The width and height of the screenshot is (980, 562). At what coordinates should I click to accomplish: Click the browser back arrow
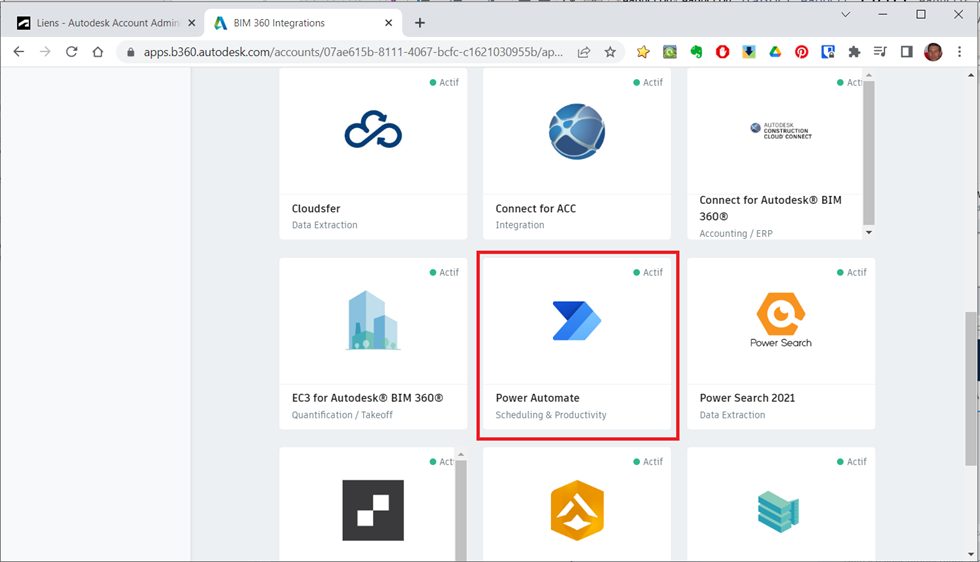(19, 52)
